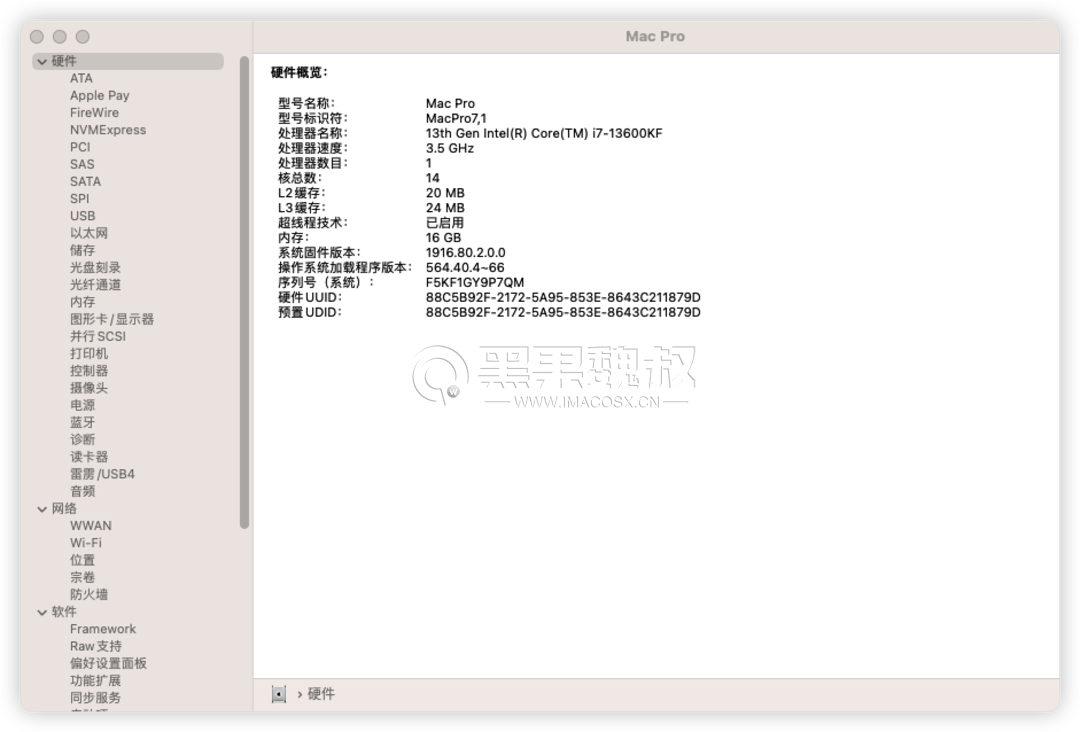Open the Apple Pay entry
1080x732 pixels.
(100, 96)
